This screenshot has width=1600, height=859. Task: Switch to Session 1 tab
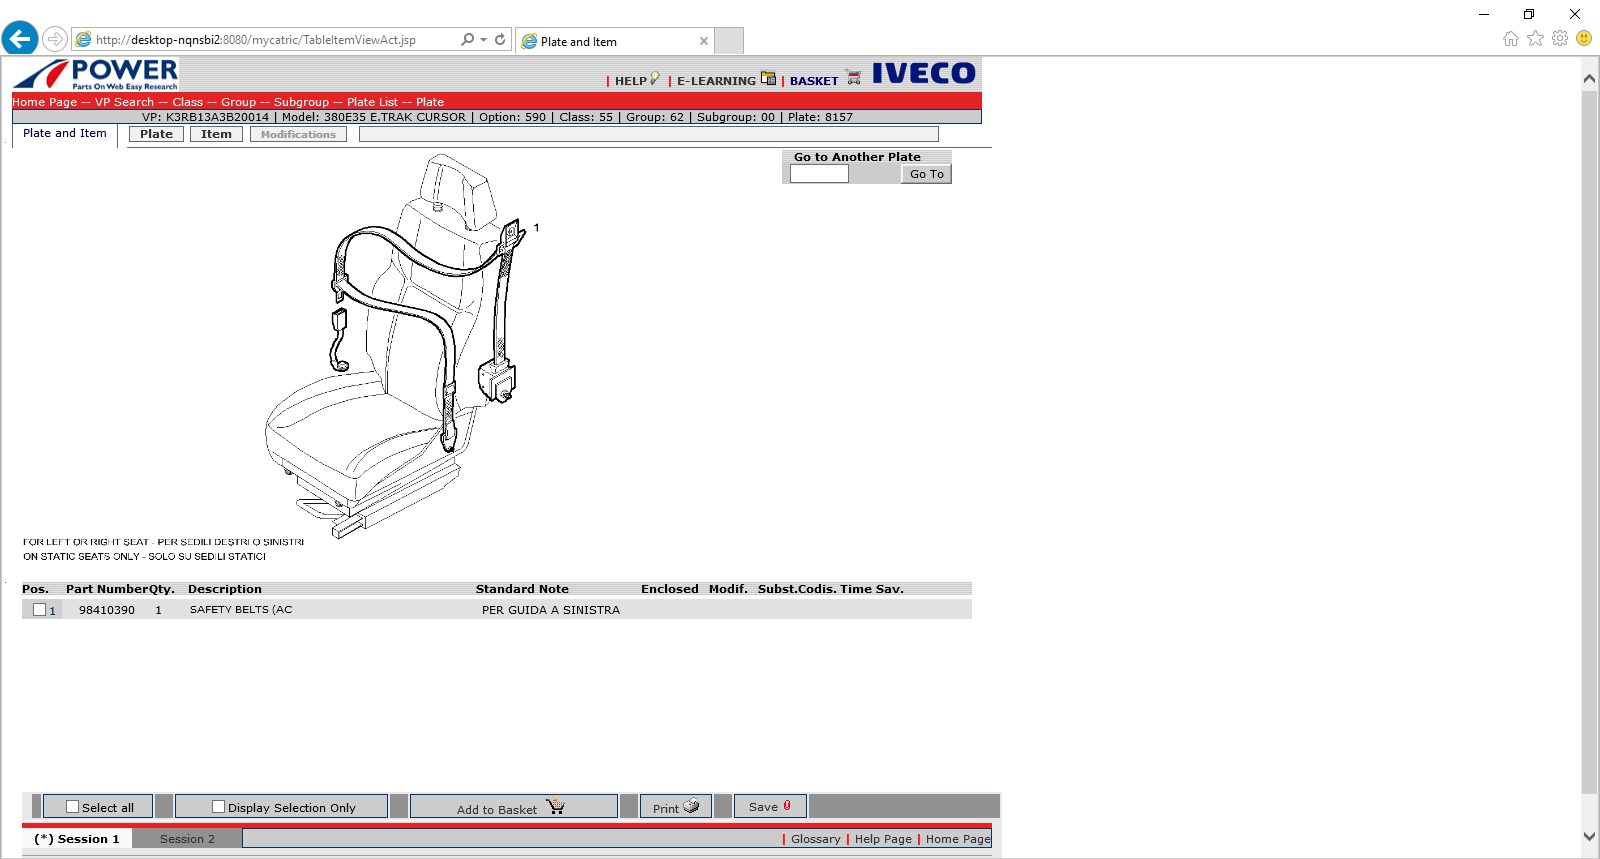tap(77, 839)
